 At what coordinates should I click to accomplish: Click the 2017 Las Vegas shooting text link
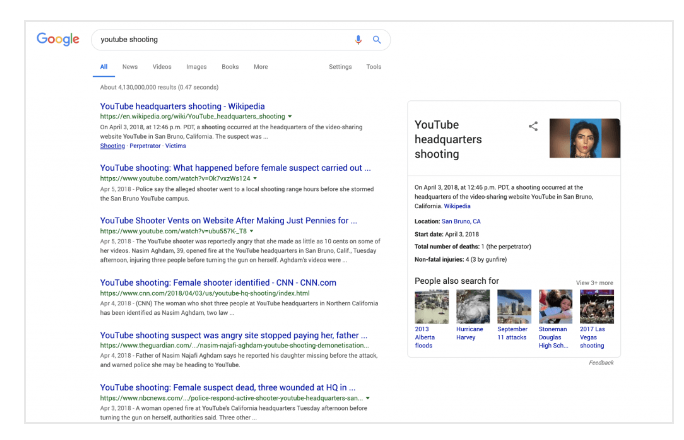[x=592, y=337]
